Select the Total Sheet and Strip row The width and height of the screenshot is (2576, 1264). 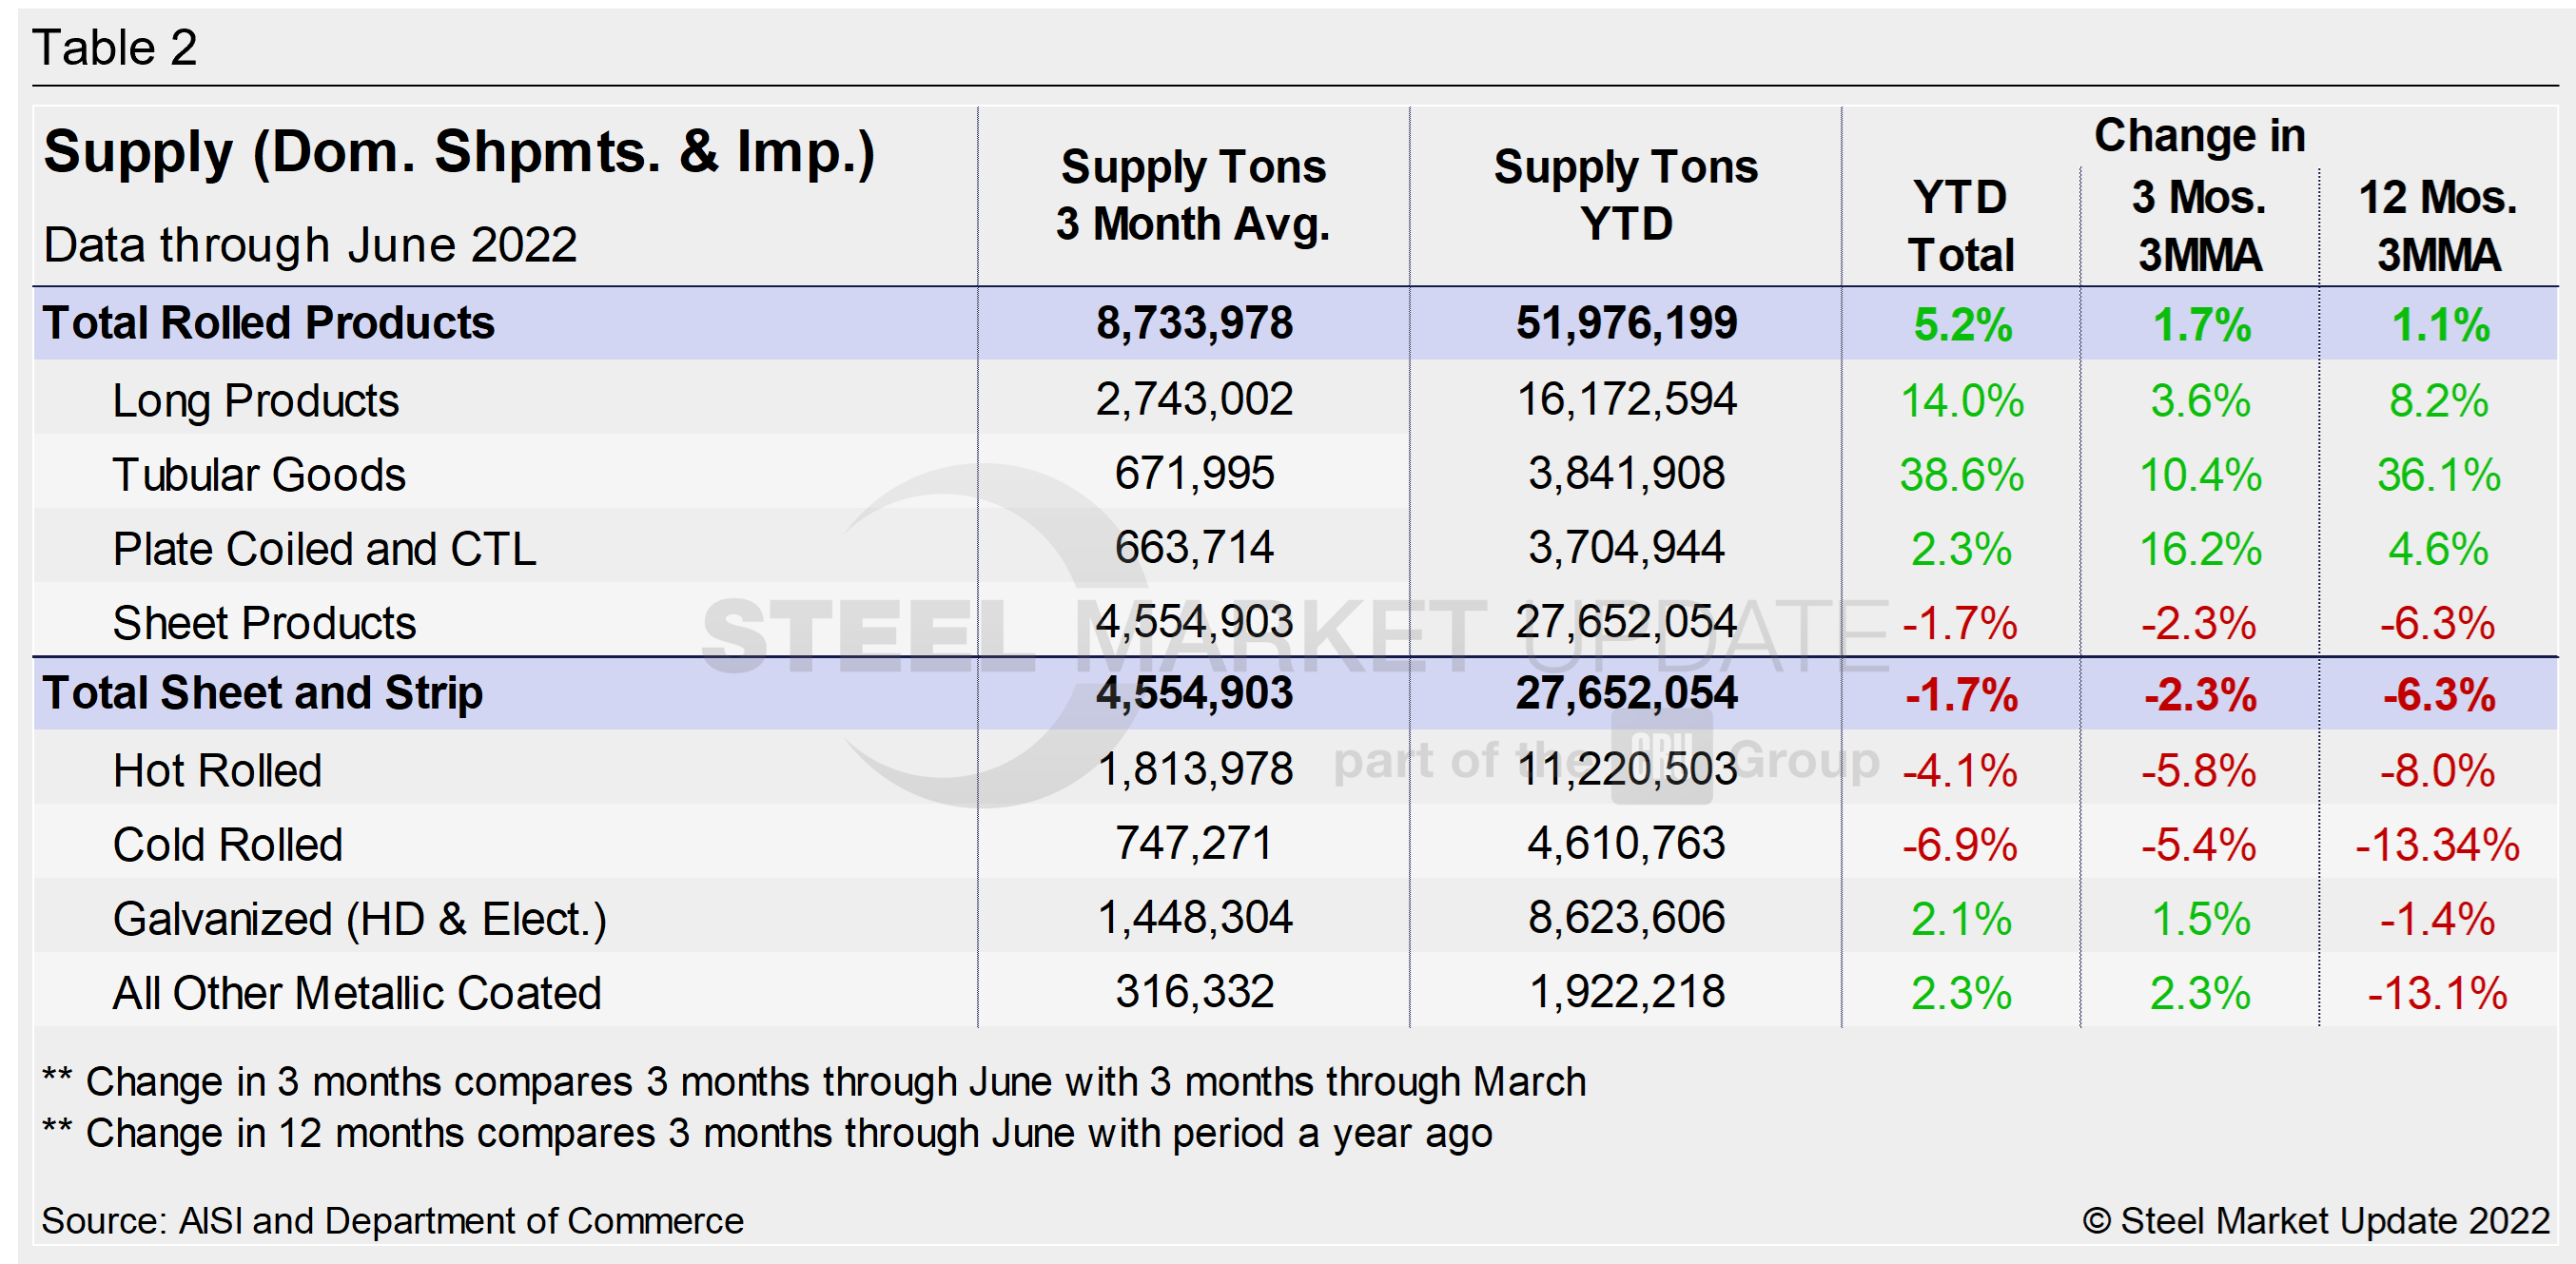point(262,693)
